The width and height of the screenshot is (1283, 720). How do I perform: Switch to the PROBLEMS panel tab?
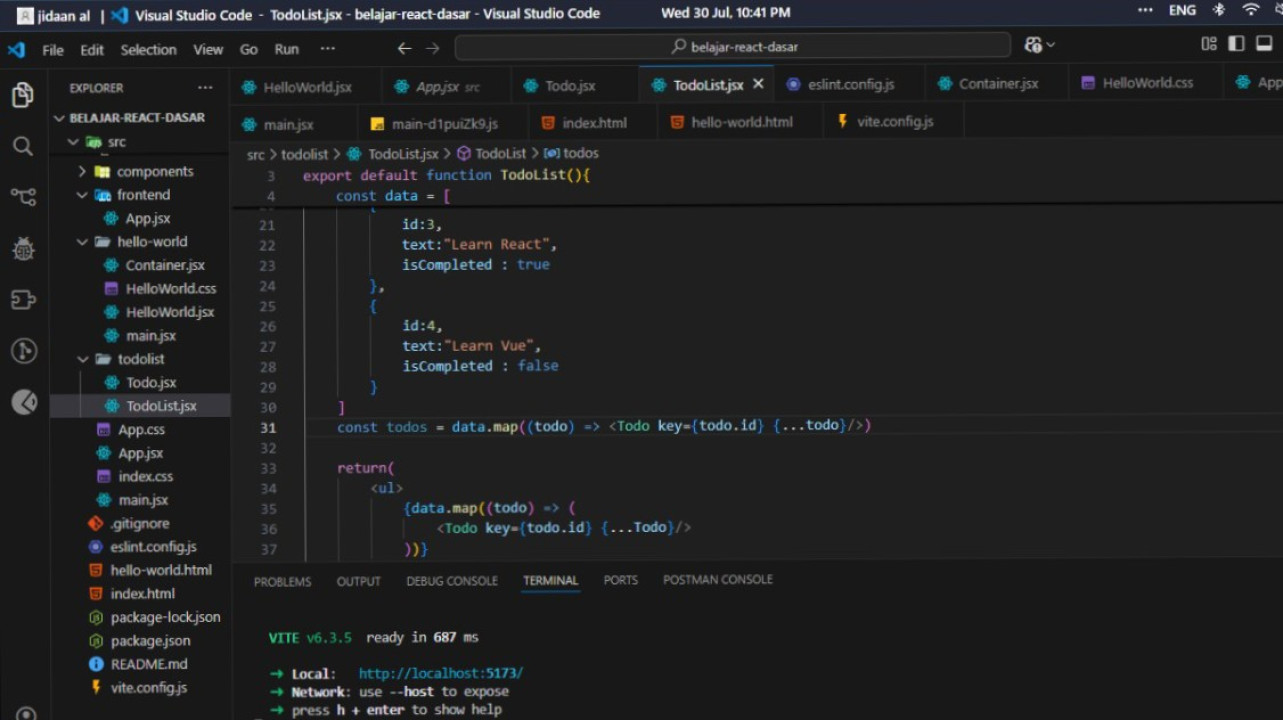(282, 581)
